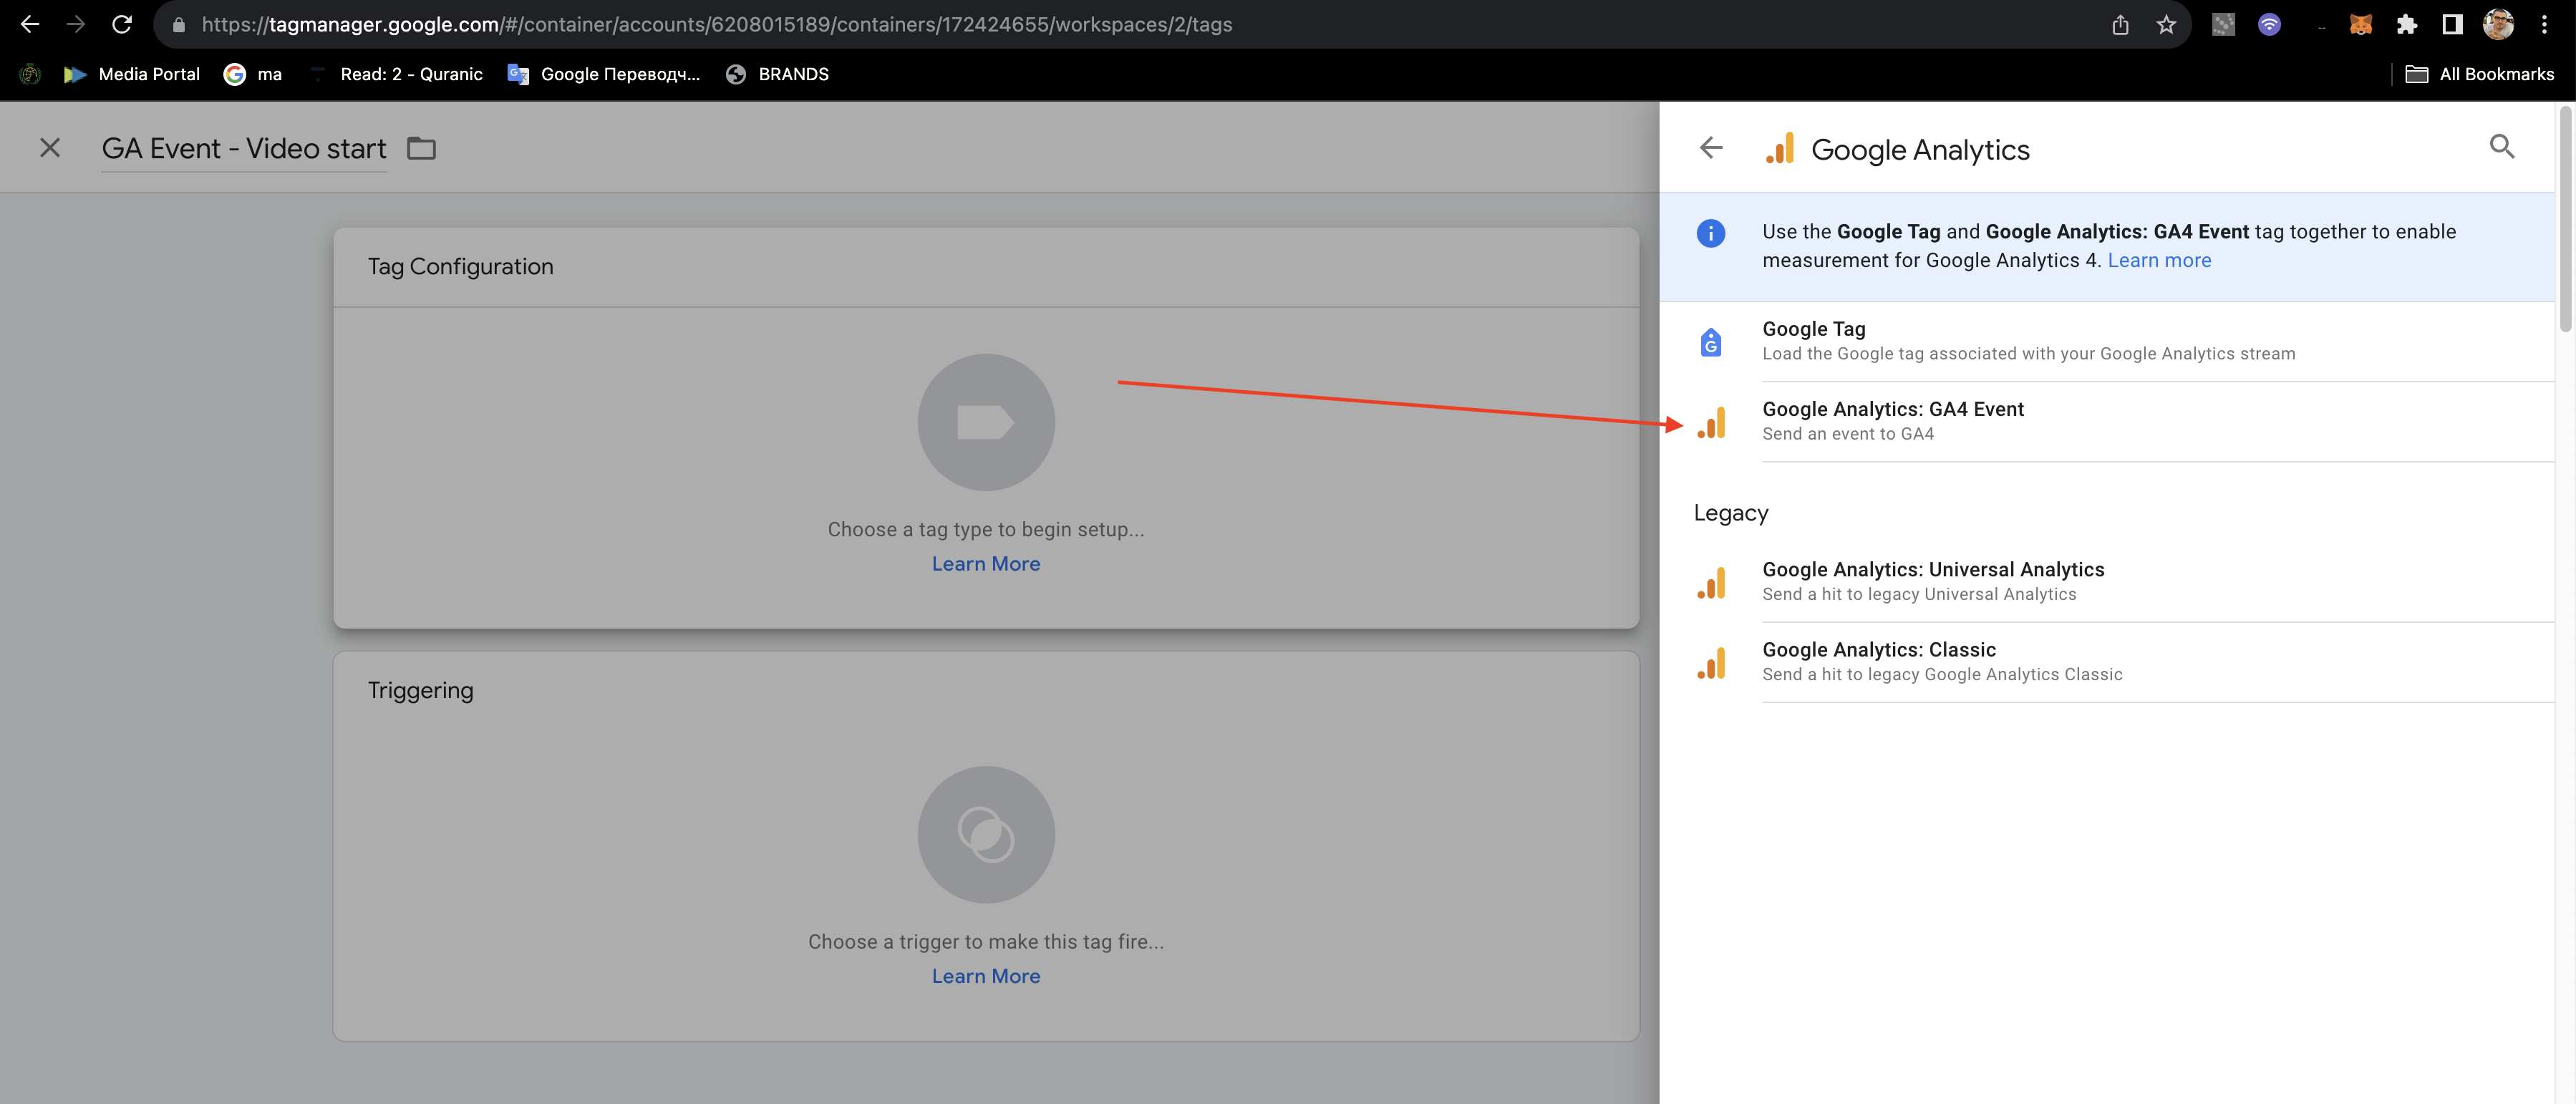Open the Google Переводч... bookmark

click(604, 74)
